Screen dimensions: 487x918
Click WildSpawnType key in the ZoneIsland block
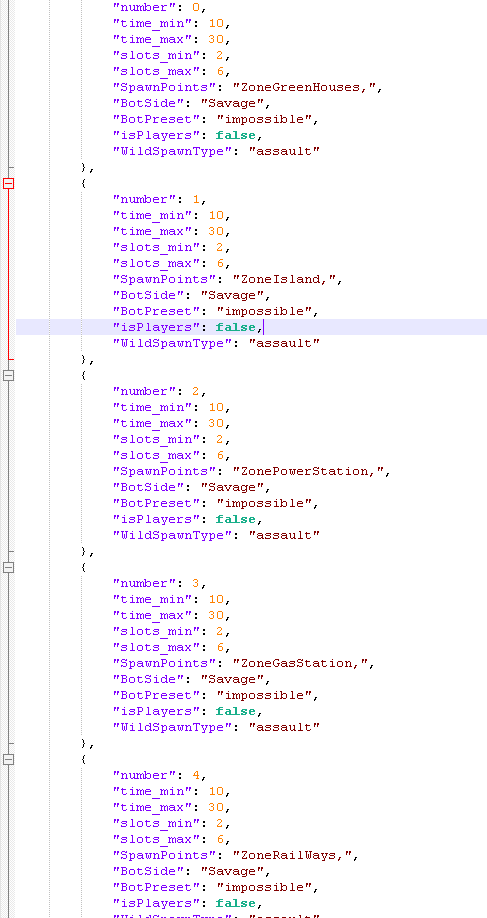(x=172, y=343)
